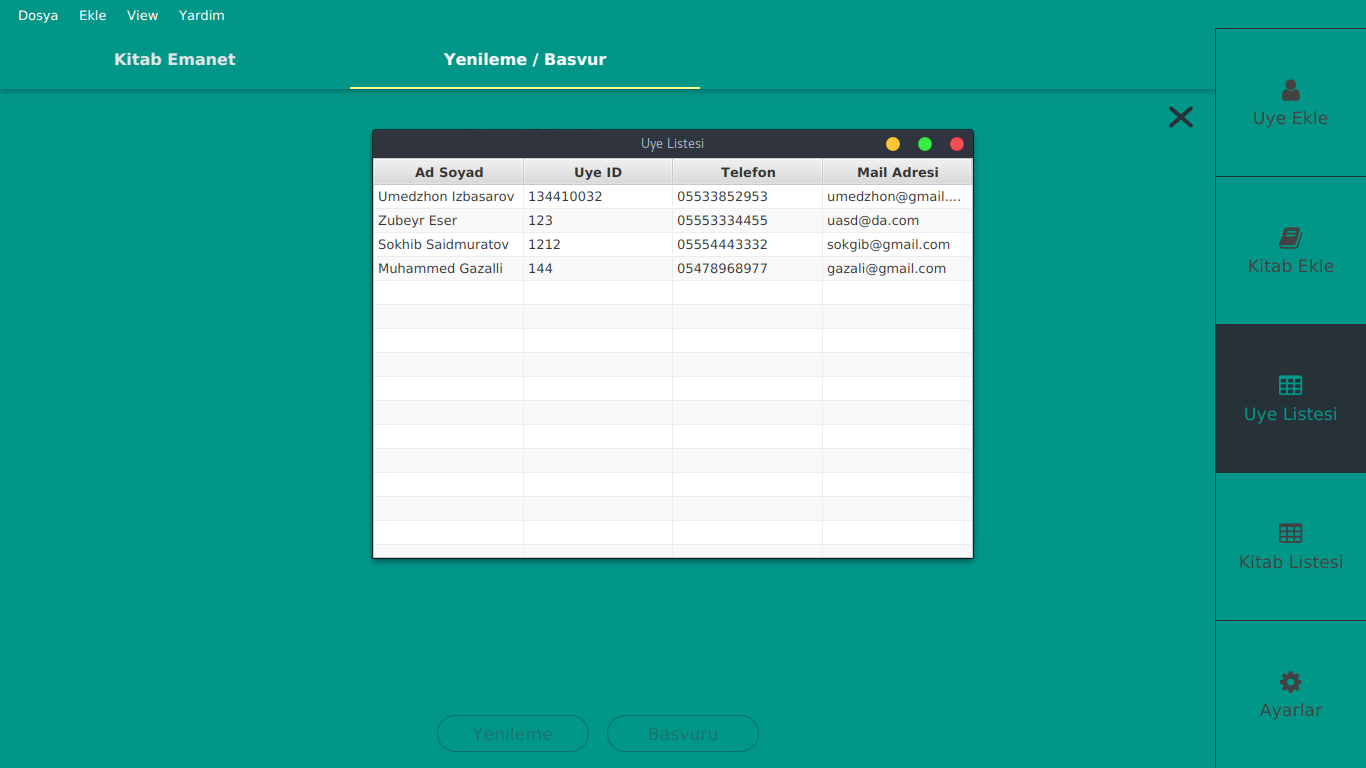
Task: Click the X icon above the member list
Action: click(1180, 117)
